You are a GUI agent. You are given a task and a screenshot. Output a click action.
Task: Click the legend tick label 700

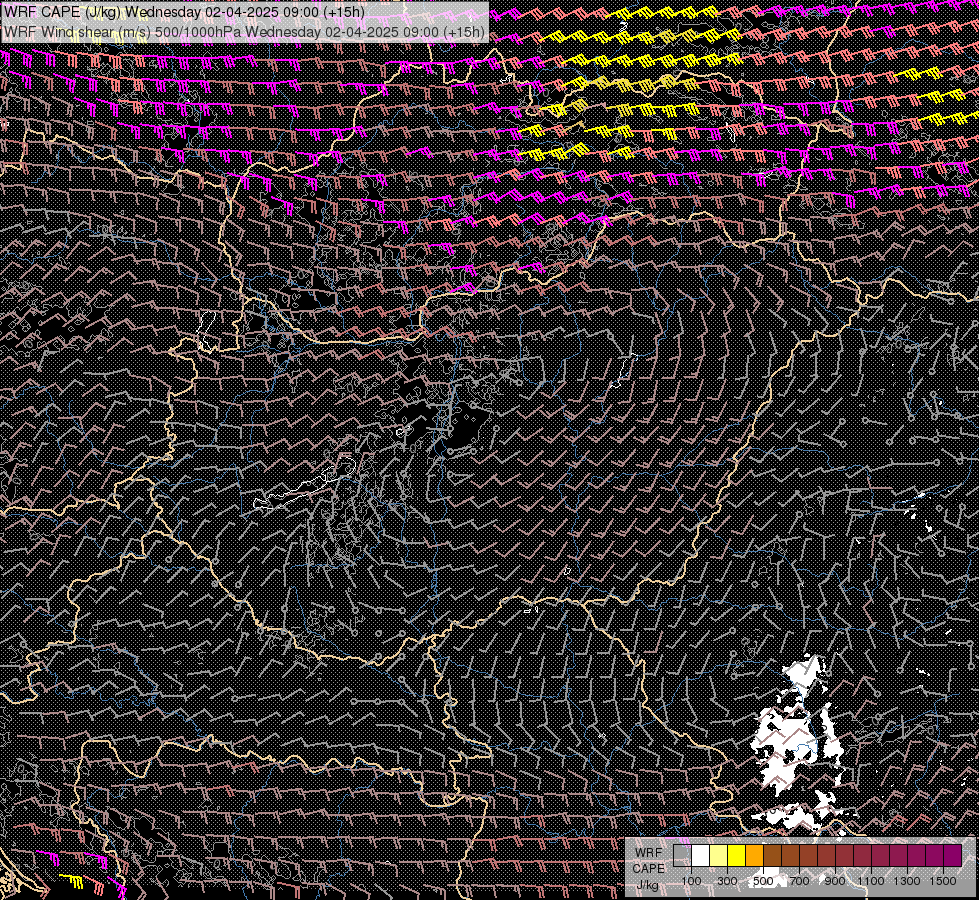tap(799, 881)
